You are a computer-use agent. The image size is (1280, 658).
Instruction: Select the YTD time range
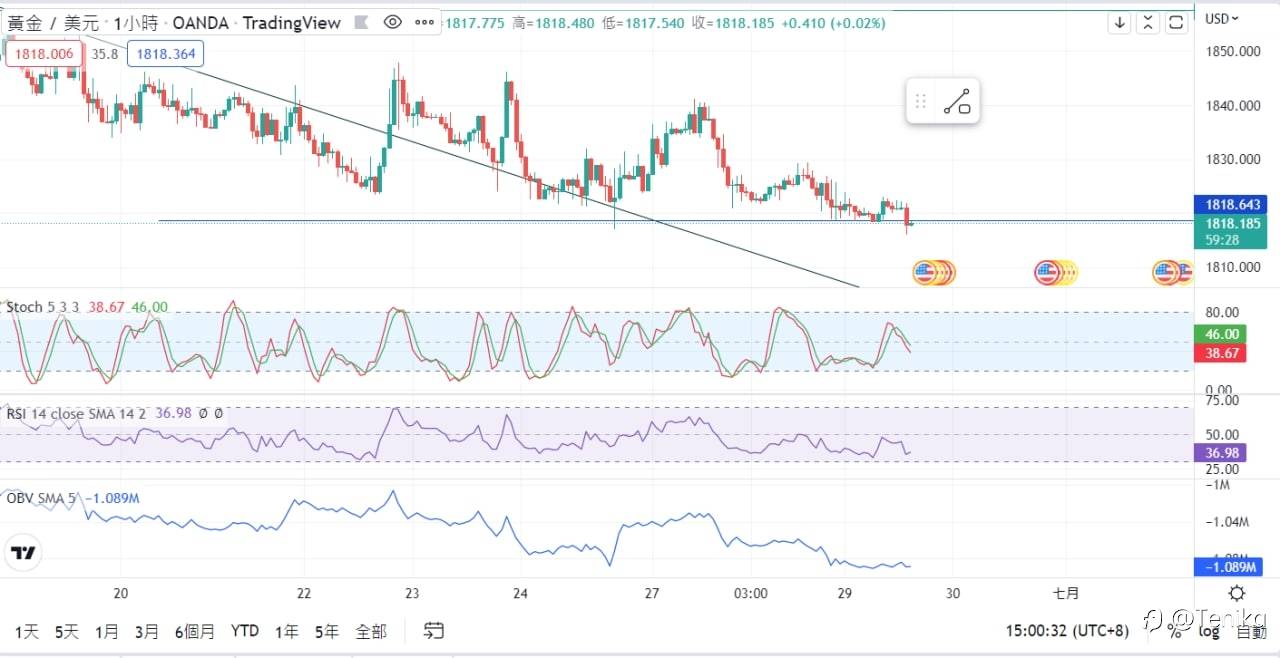(245, 631)
